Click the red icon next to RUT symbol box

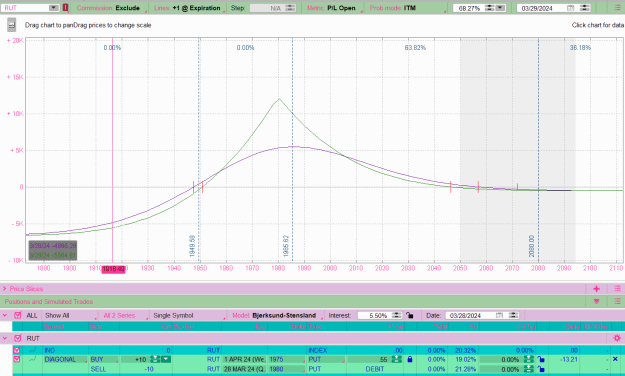pyautogui.click(x=65, y=8)
